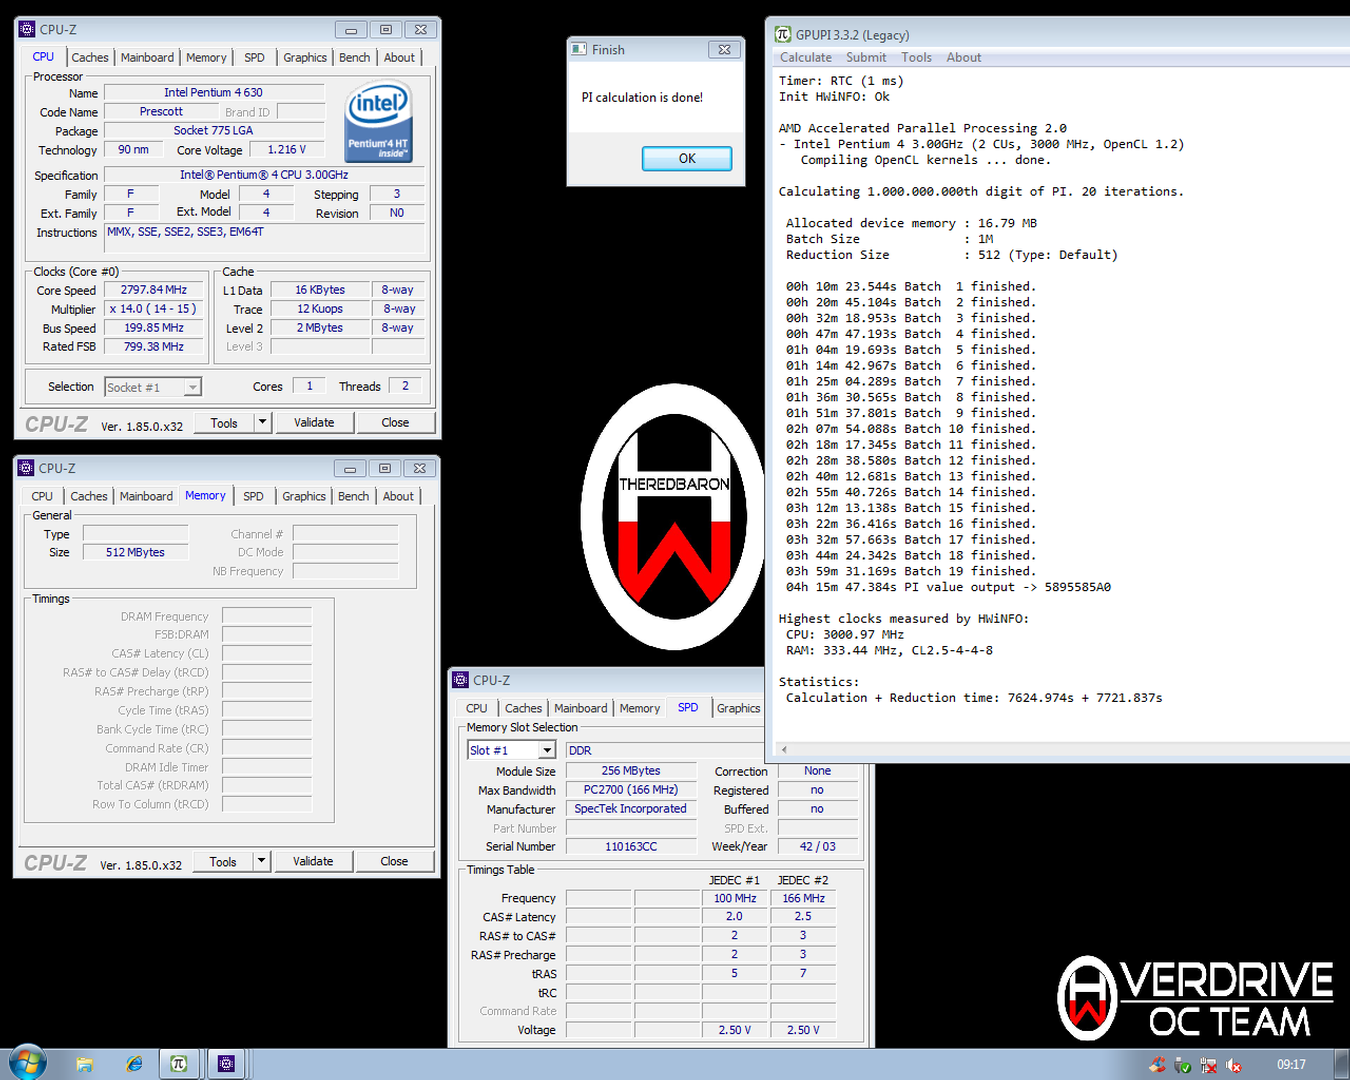Click the Level 2 cache value 2 MBytes
The image size is (1350, 1080).
click(320, 328)
